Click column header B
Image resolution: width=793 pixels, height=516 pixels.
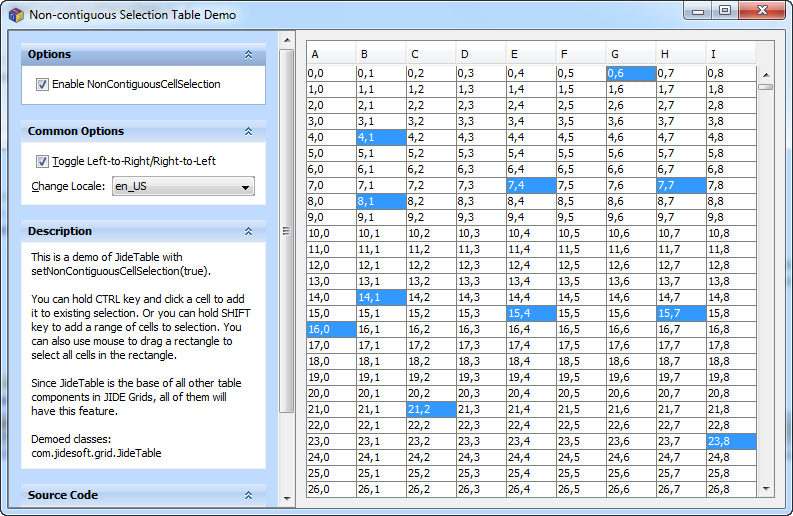[x=381, y=54]
